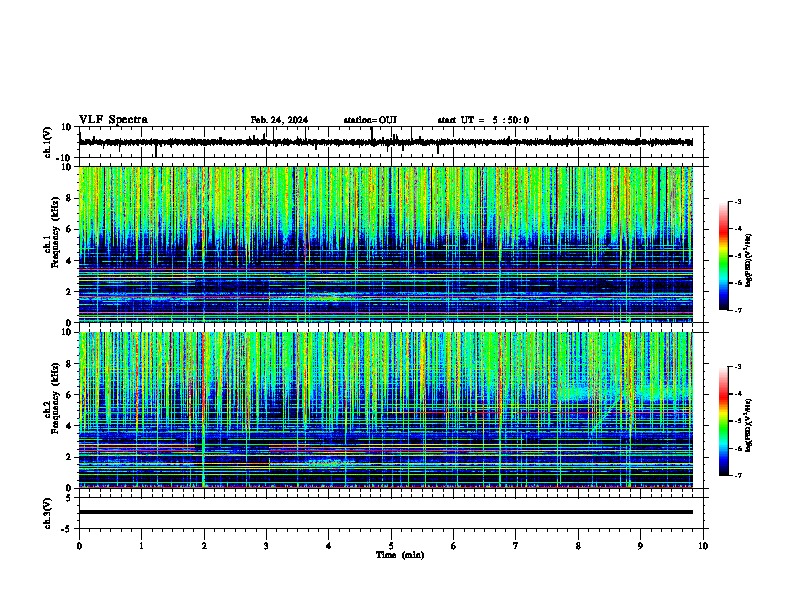Click the "2" tick on ch.2 frequency axis

[x=69, y=457]
